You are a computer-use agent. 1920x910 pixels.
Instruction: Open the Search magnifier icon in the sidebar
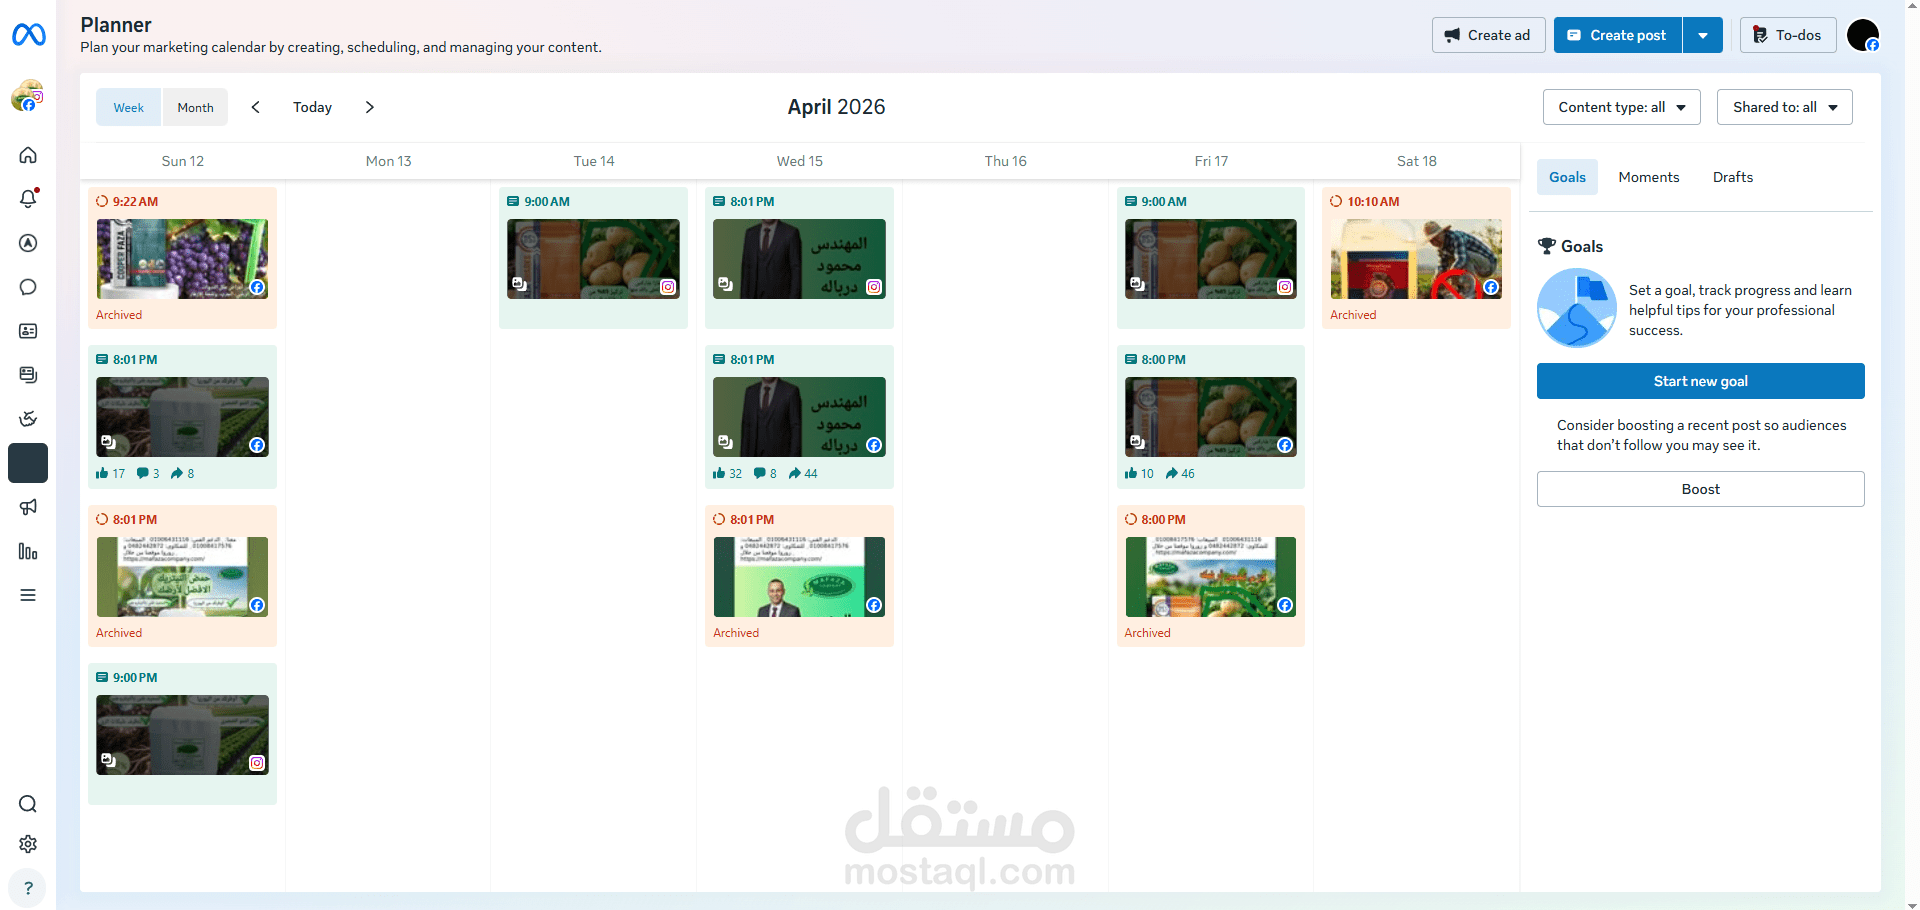click(28, 804)
